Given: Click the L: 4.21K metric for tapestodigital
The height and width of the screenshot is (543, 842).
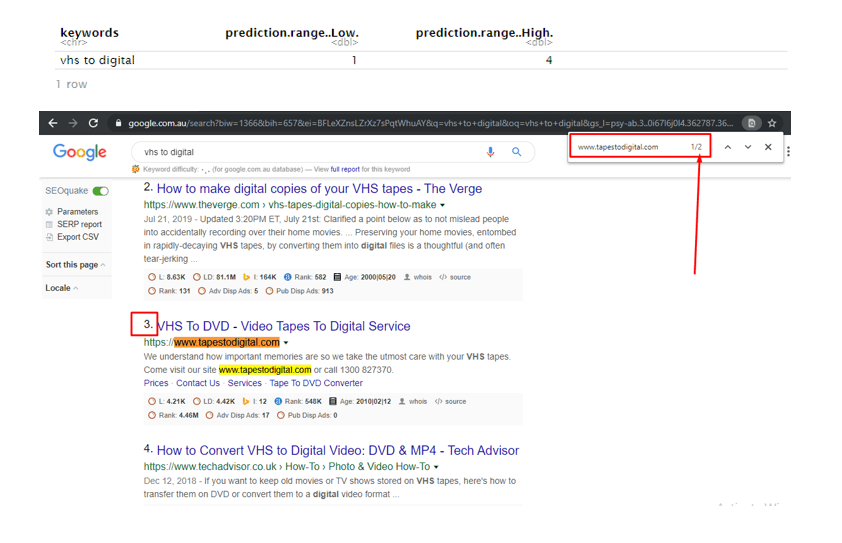Looking at the screenshot, I should [167, 402].
